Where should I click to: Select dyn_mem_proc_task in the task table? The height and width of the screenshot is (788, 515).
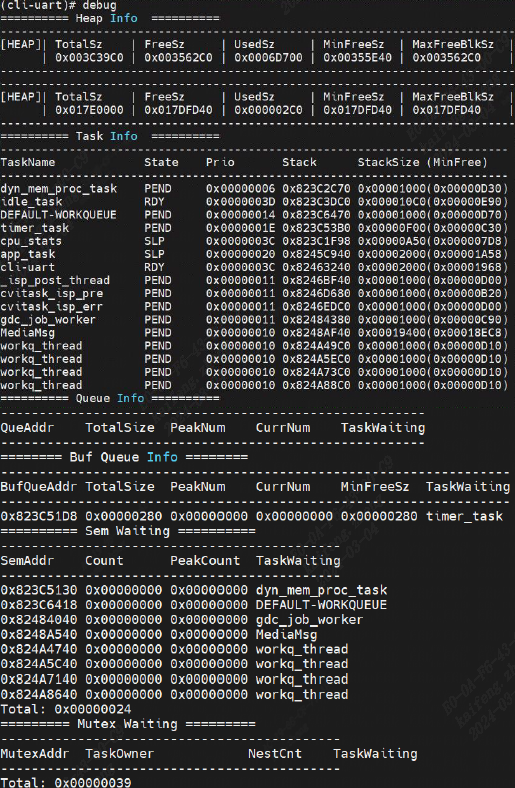coord(58,189)
